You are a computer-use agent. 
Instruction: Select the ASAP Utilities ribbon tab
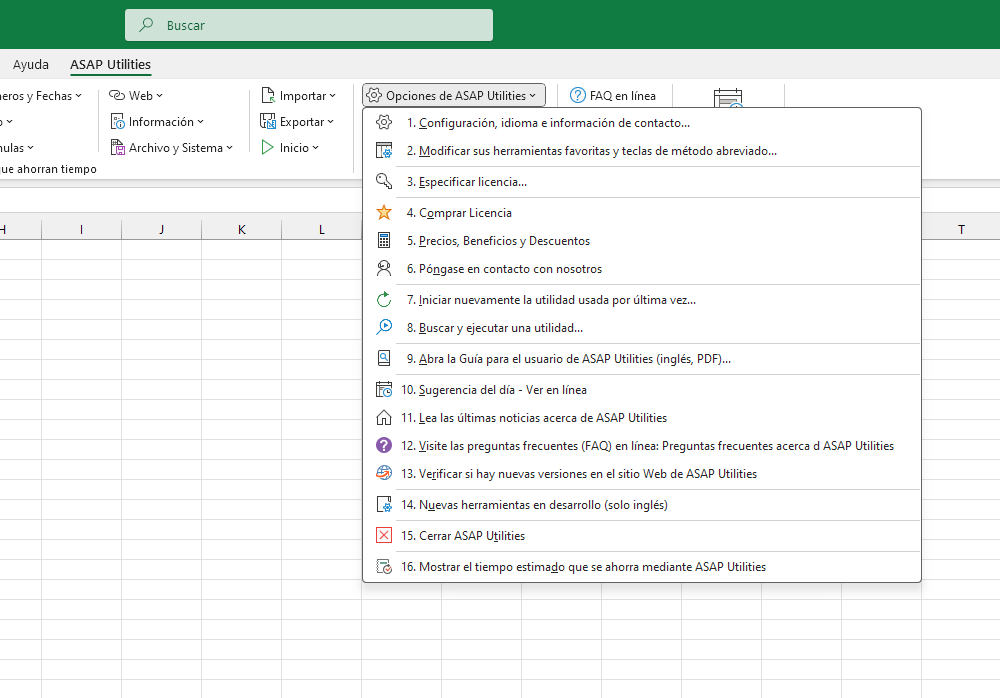pyautogui.click(x=110, y=64)
